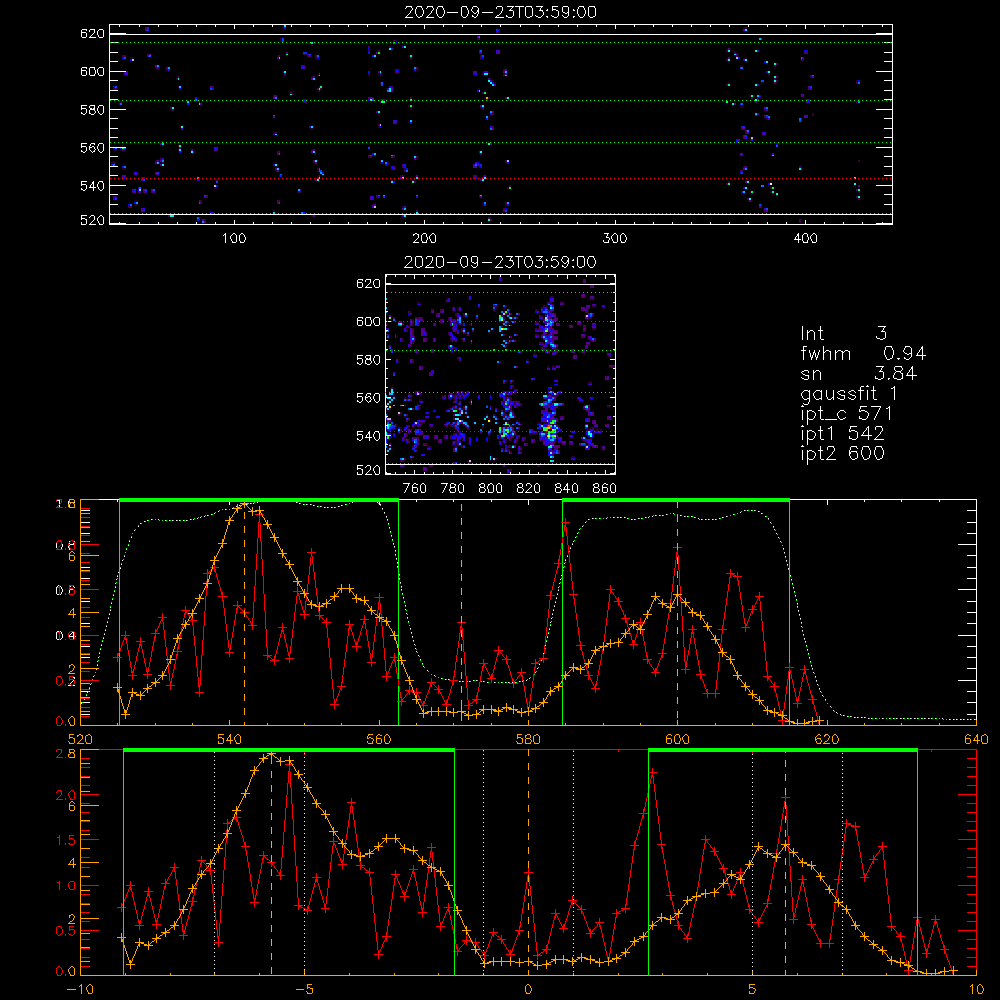Screen dimensions: 1000x1000
Task: Click the middle plot title 2020-09-23T03:59:00
Action: coord(501,262)
